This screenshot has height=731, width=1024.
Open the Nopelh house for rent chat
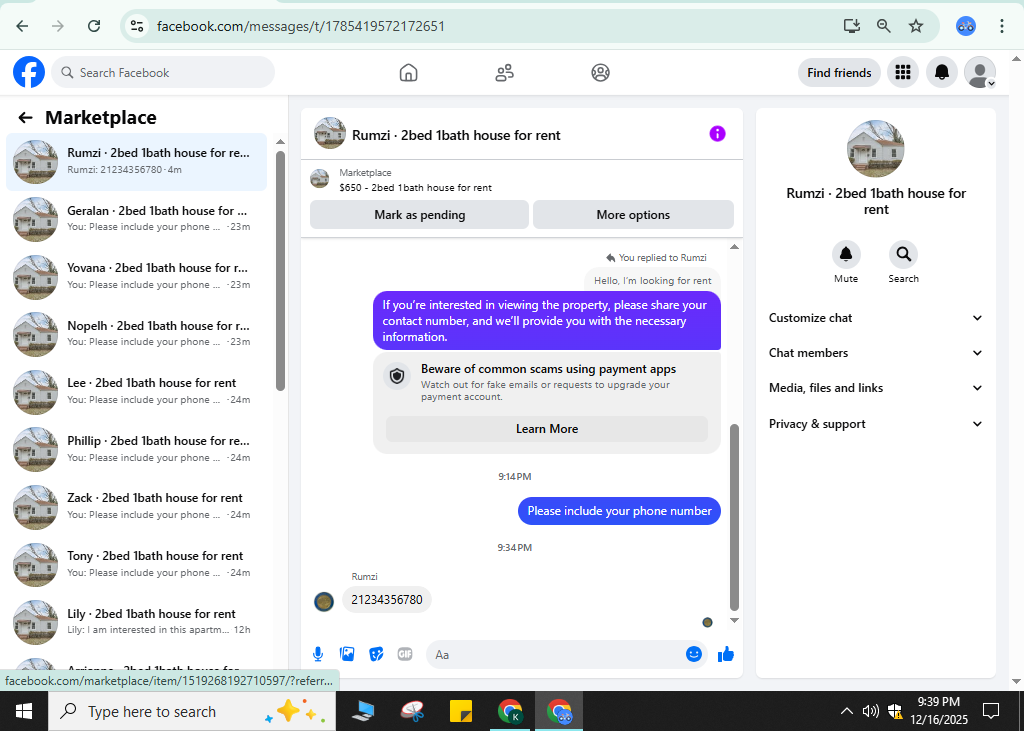click(136, 334)
